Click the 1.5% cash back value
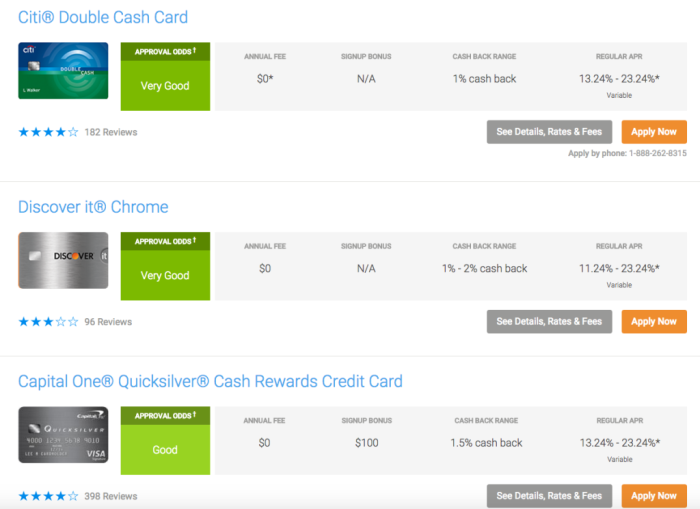The height and width of the screenshot is (509, 700). click(486, 443)
